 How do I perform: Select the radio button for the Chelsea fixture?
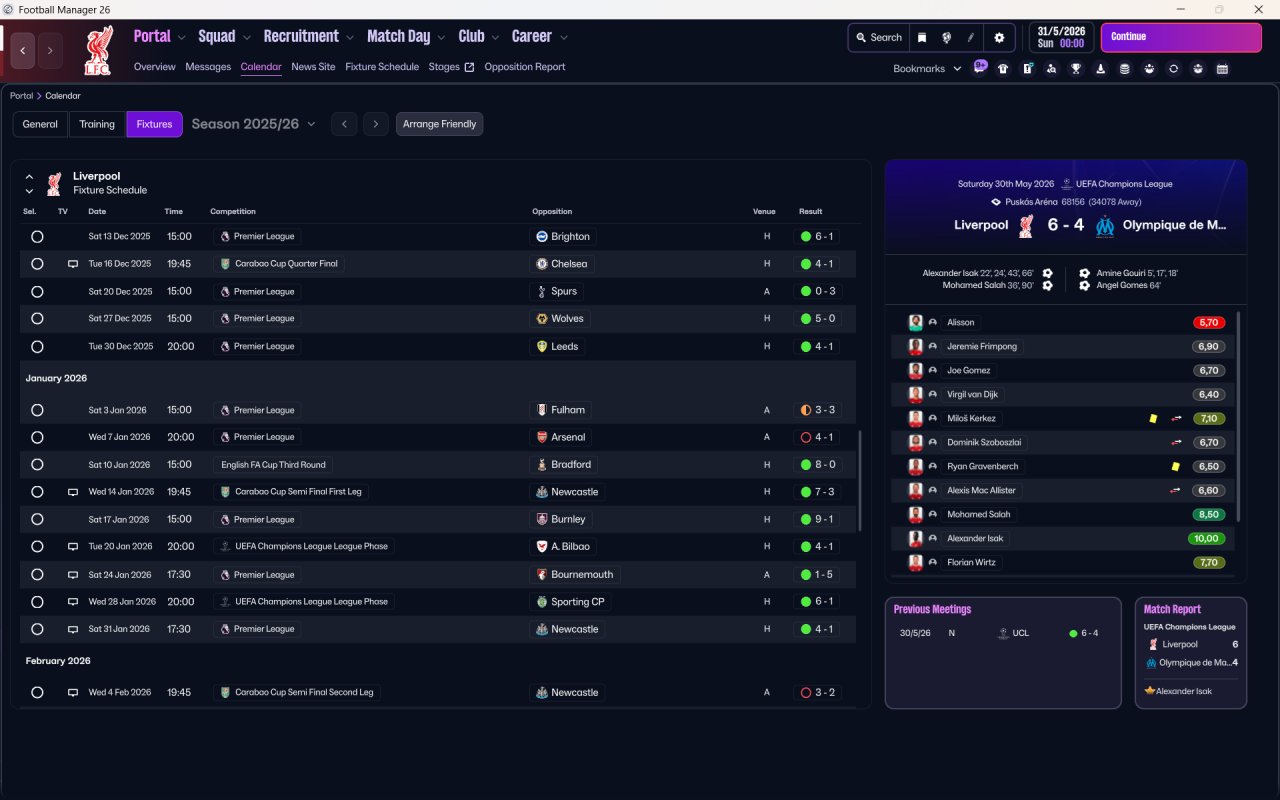(37, 264)
